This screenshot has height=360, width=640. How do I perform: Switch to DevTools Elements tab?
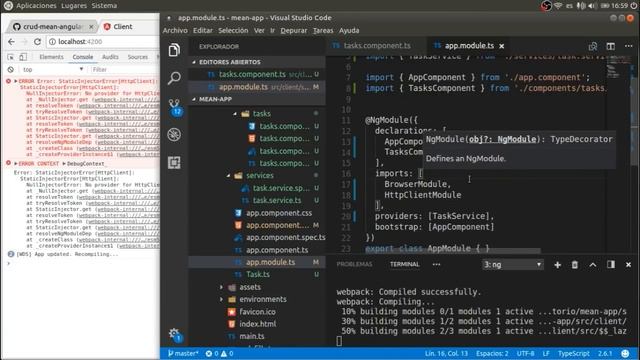click(51, 57)
